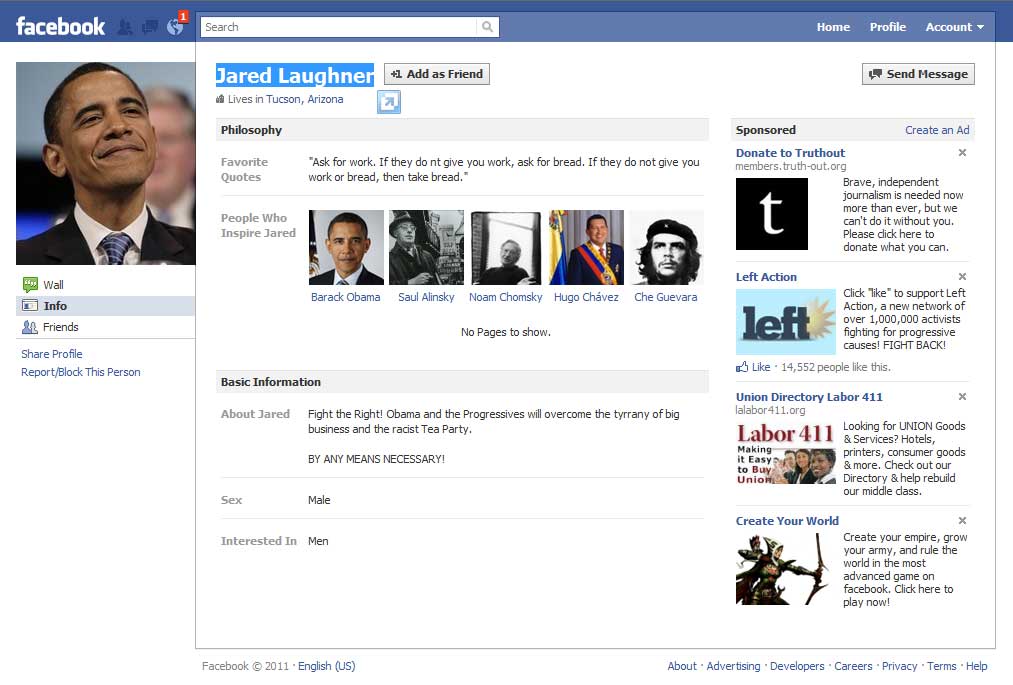This screenshot has height=685, width=1013.
Task: Click the Noam Chomsky name link
Action: click(x=506, y=297)
